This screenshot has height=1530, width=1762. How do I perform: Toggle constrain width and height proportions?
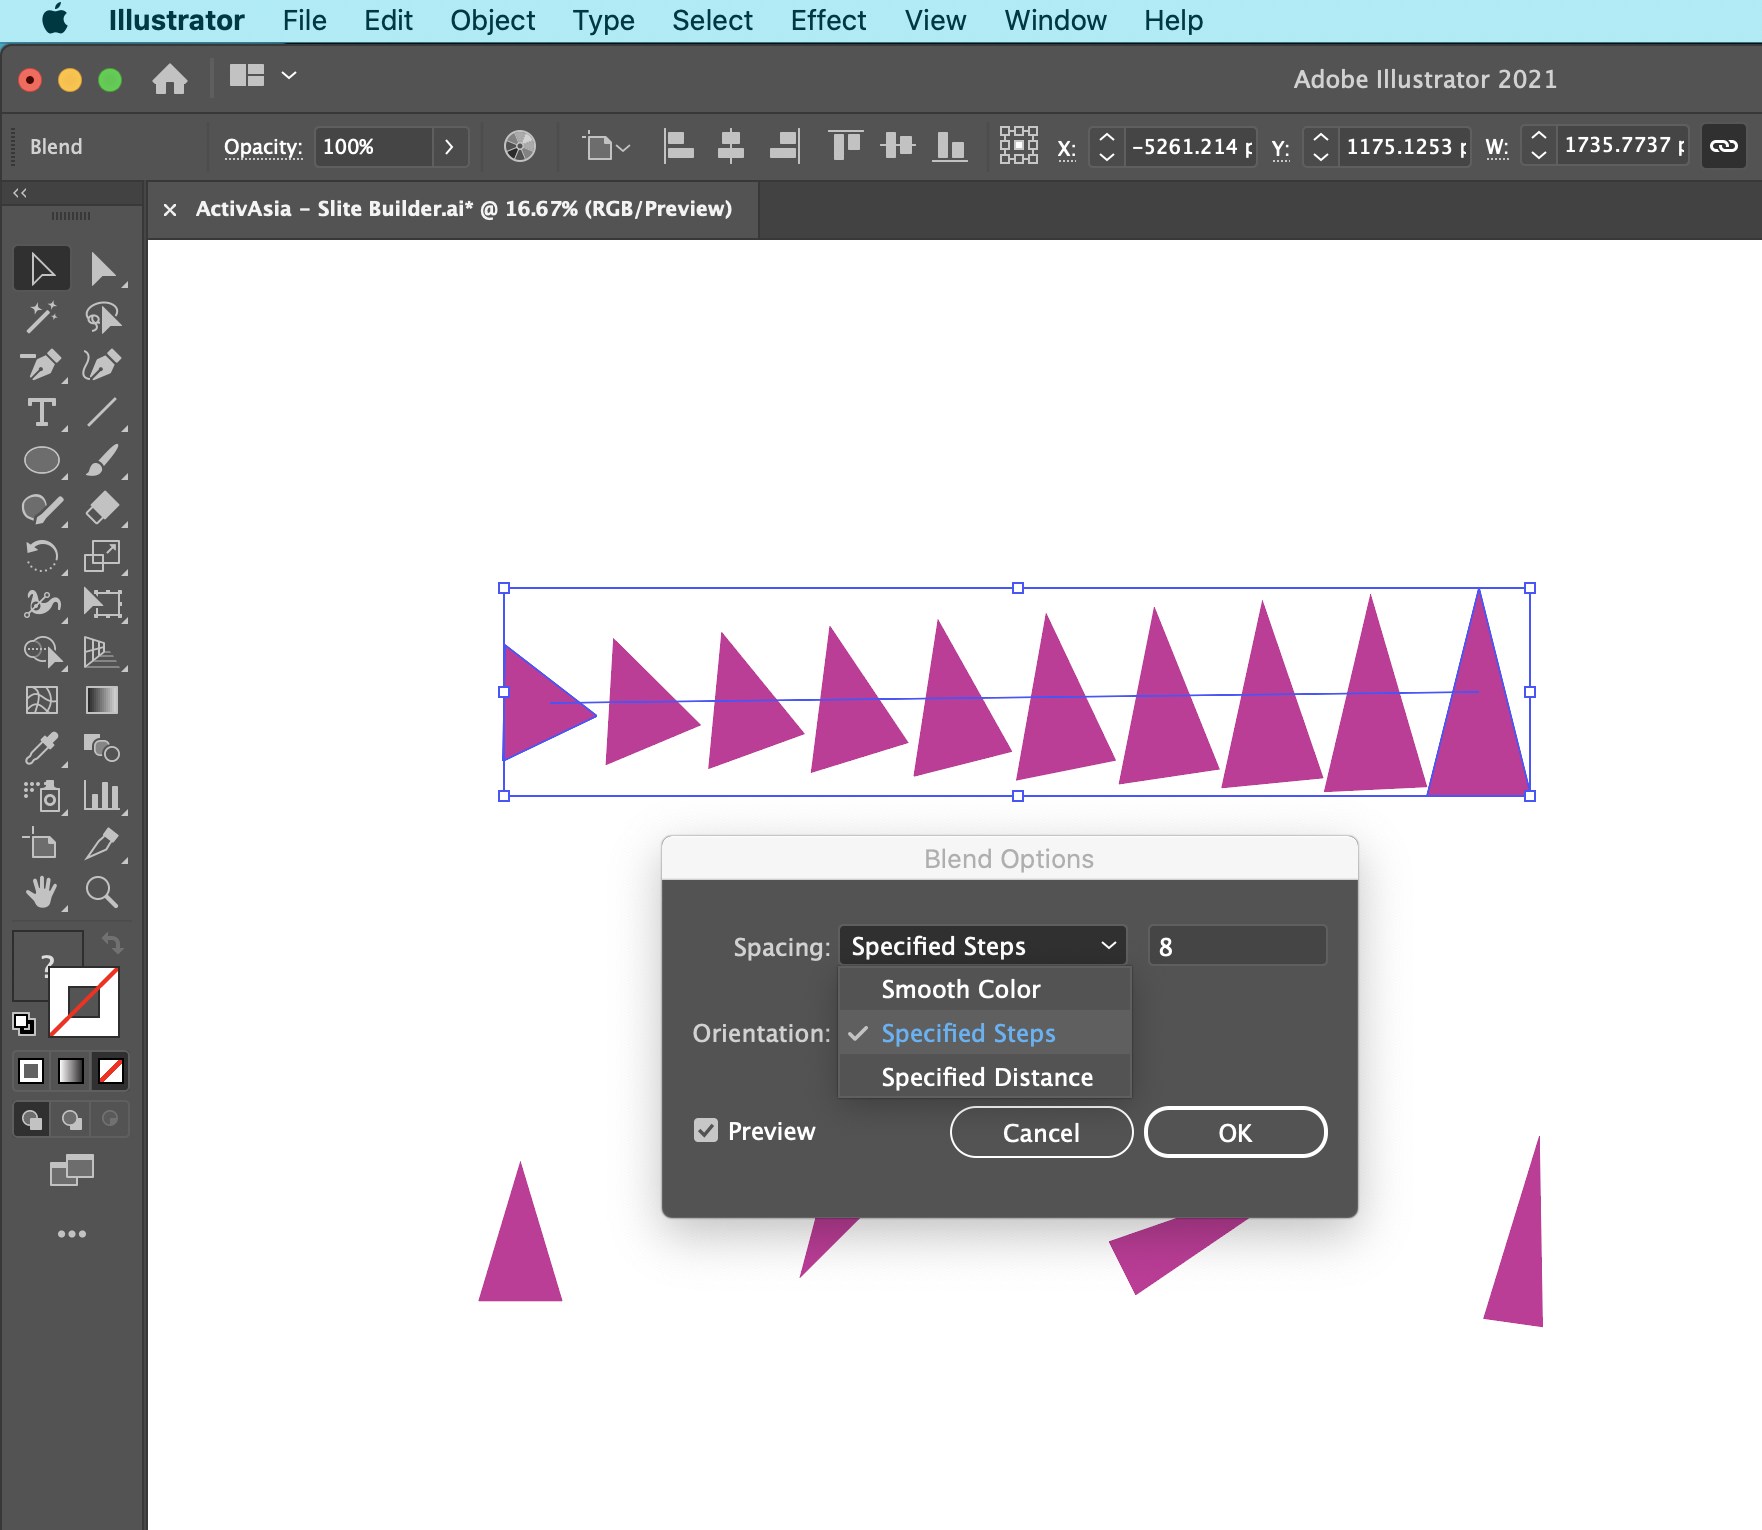click(x=1723, y=146)
